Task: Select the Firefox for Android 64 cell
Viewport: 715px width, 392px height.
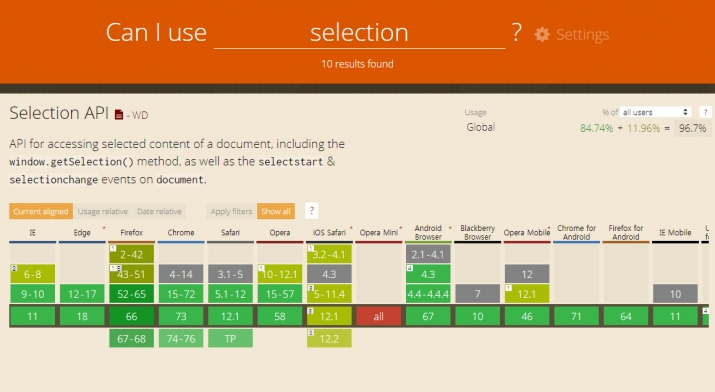Action: 626,316
